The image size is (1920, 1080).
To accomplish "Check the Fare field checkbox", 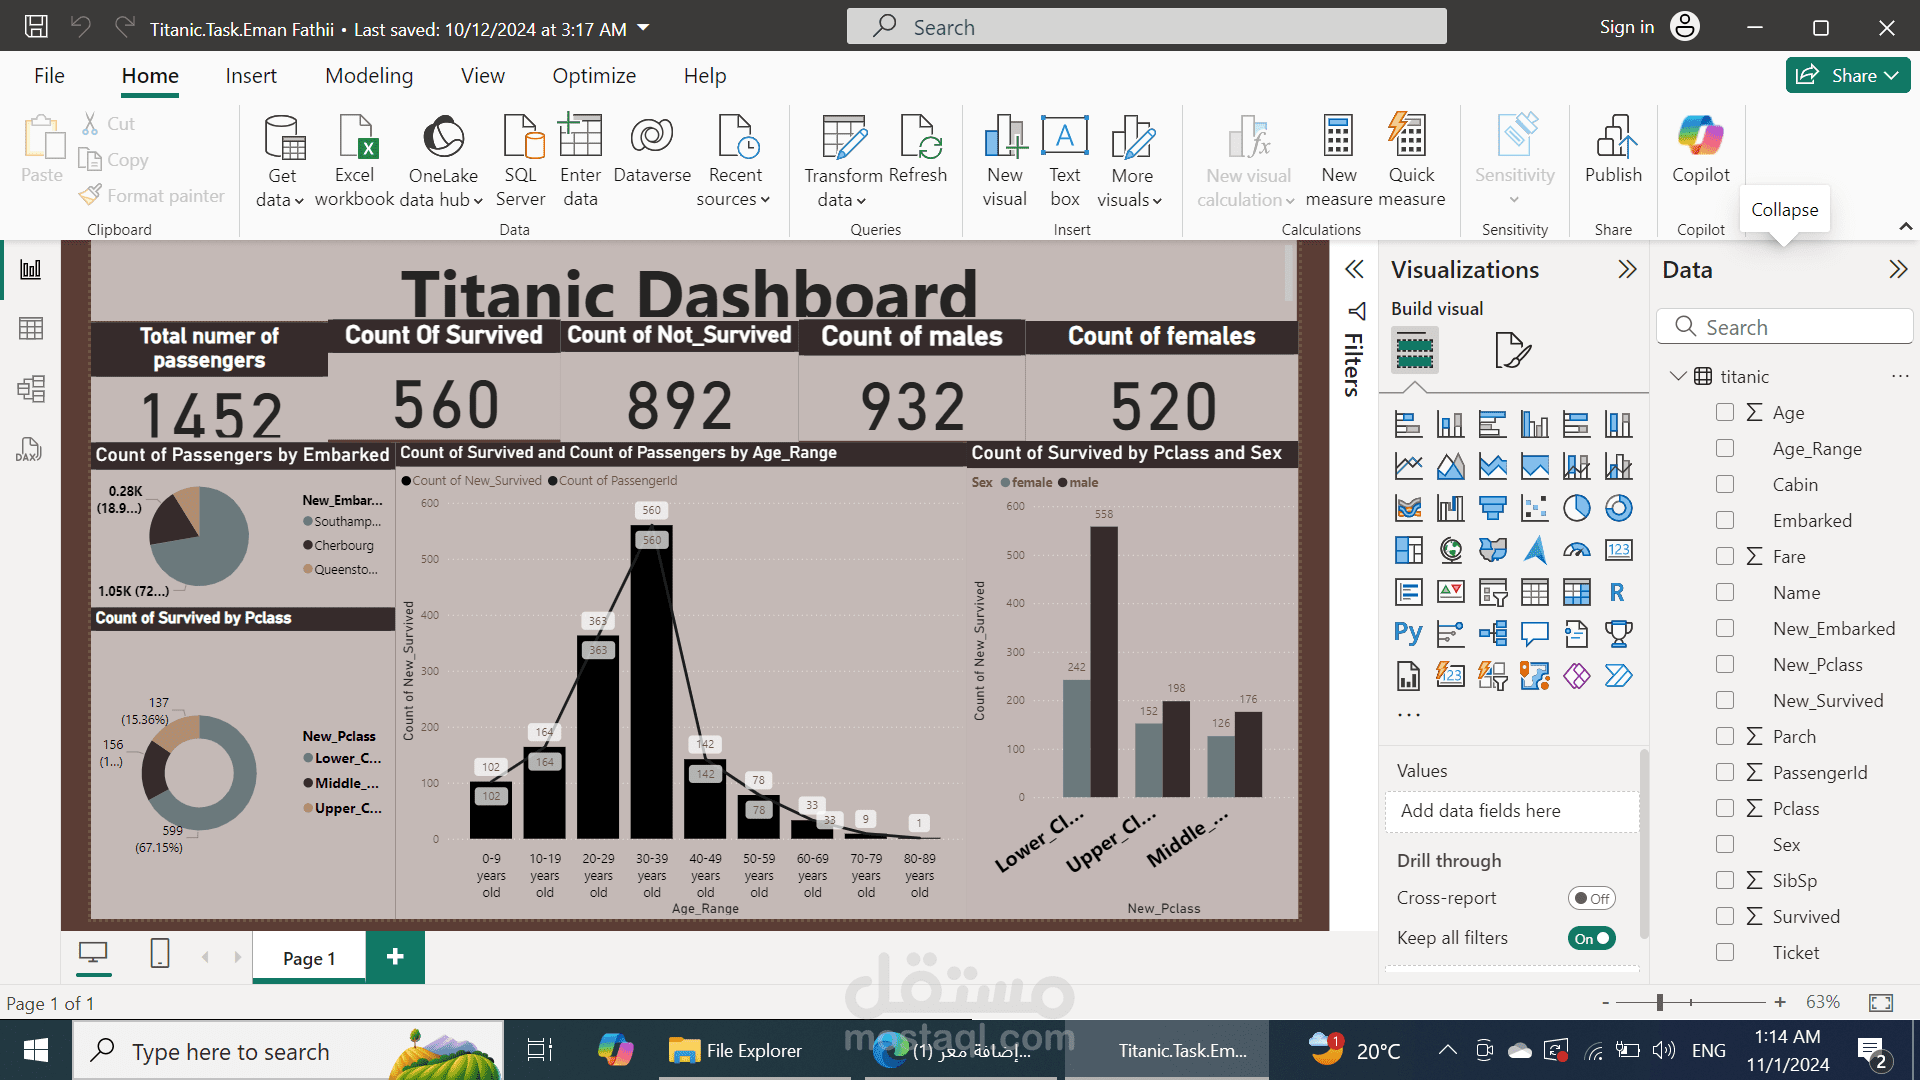I will [1725, 556].
